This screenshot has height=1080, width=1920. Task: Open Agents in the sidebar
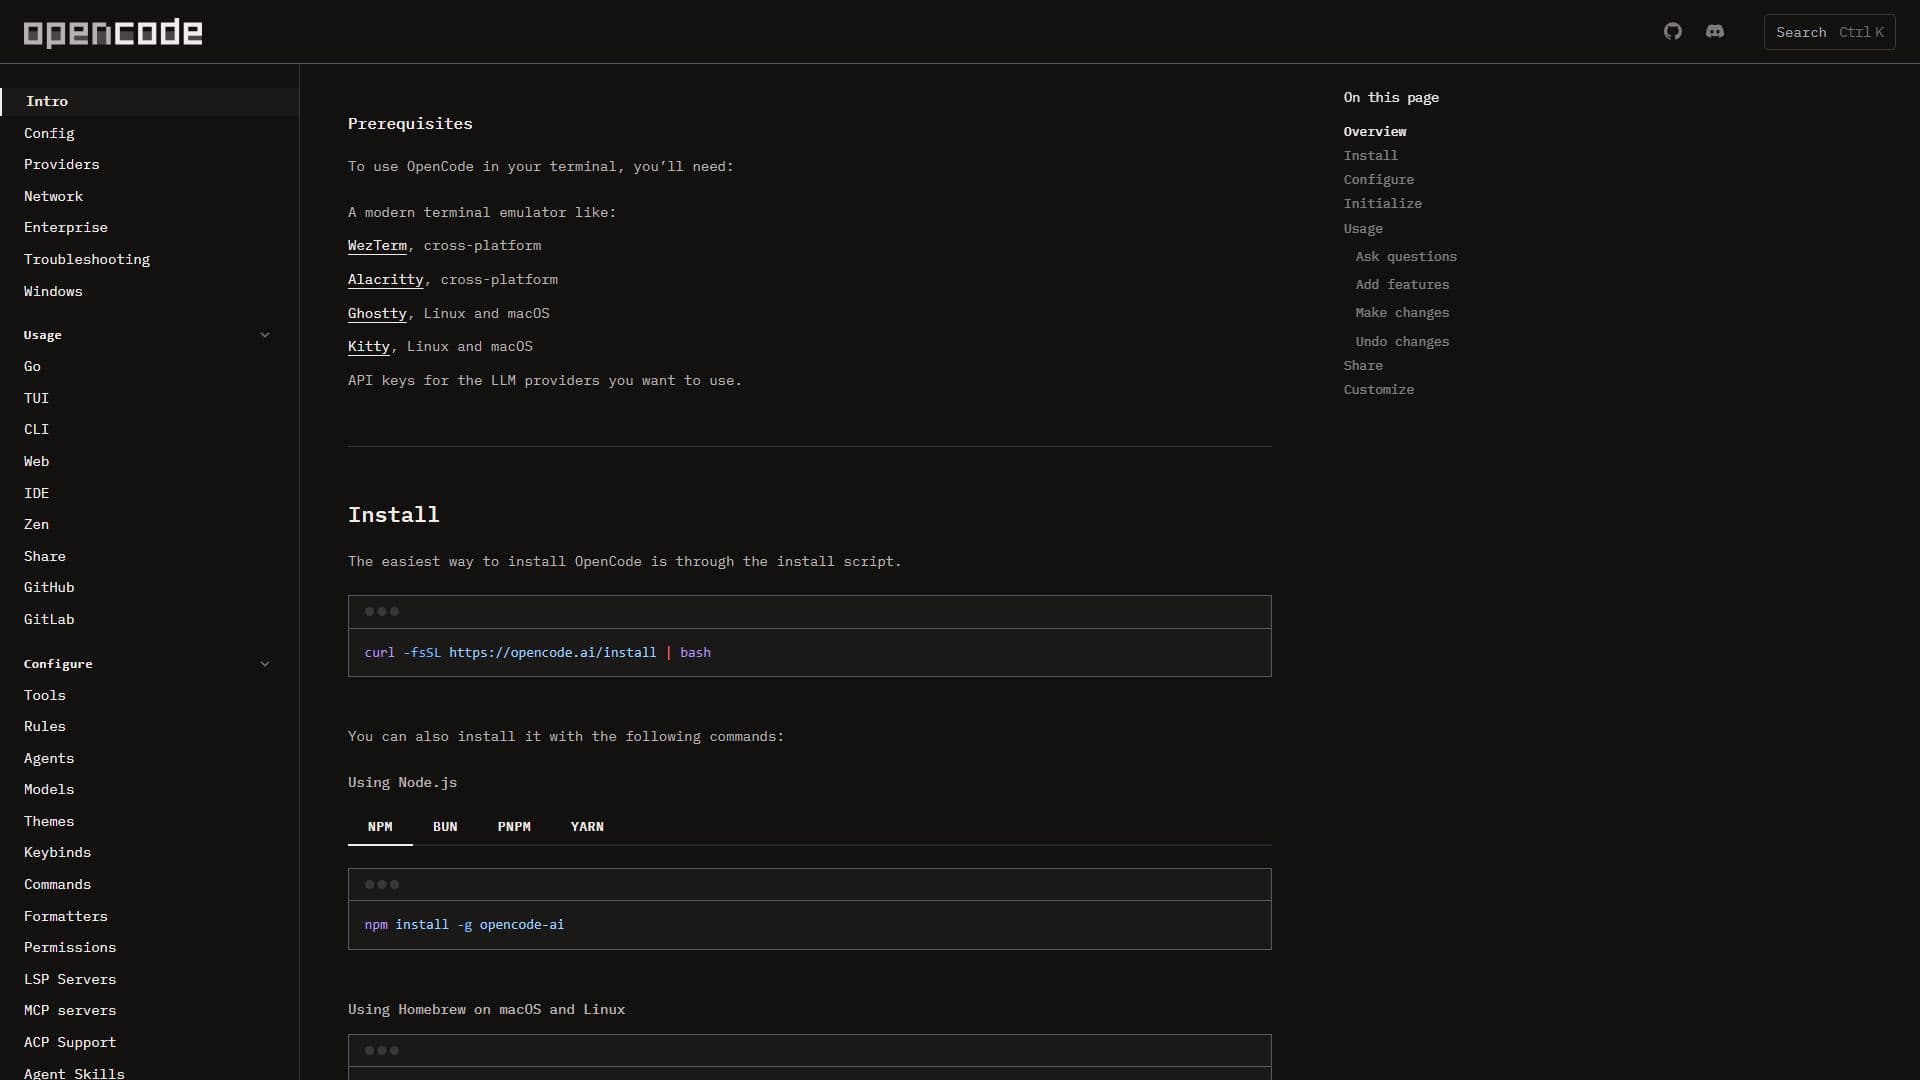pyautogui.click(x=49, y=758)
